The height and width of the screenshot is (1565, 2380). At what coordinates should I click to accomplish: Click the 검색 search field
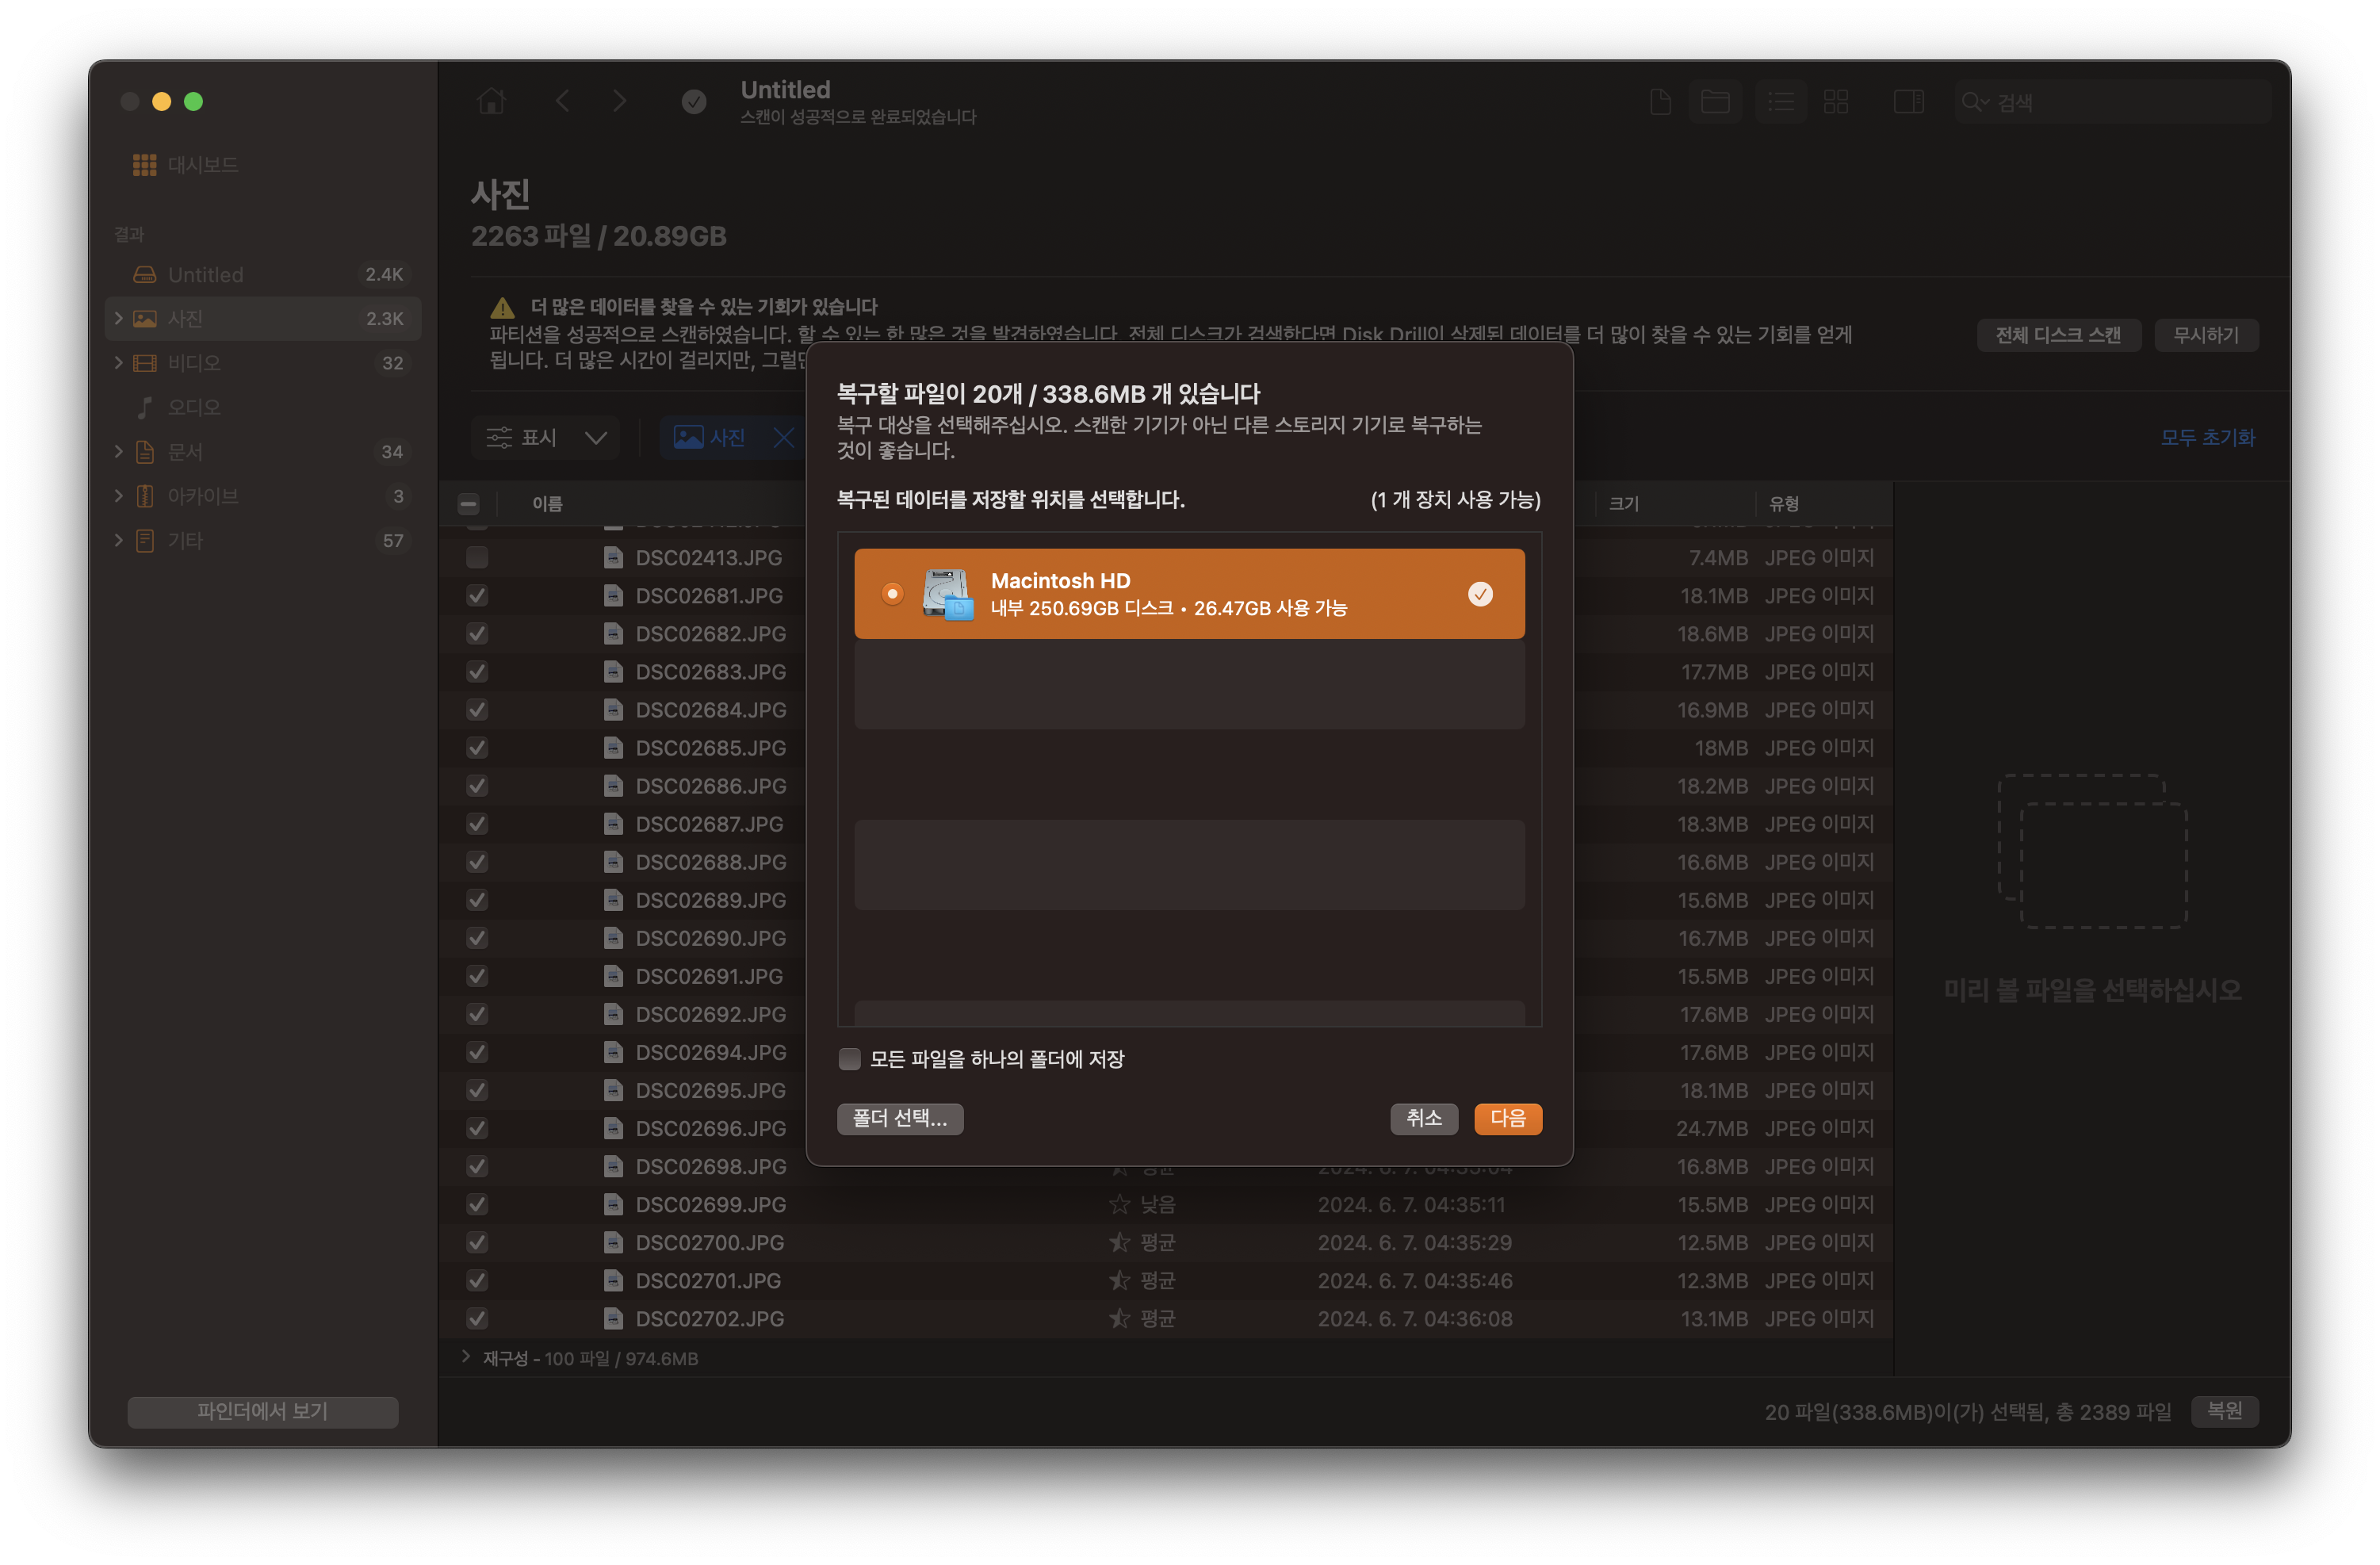tap(2120, 102)
